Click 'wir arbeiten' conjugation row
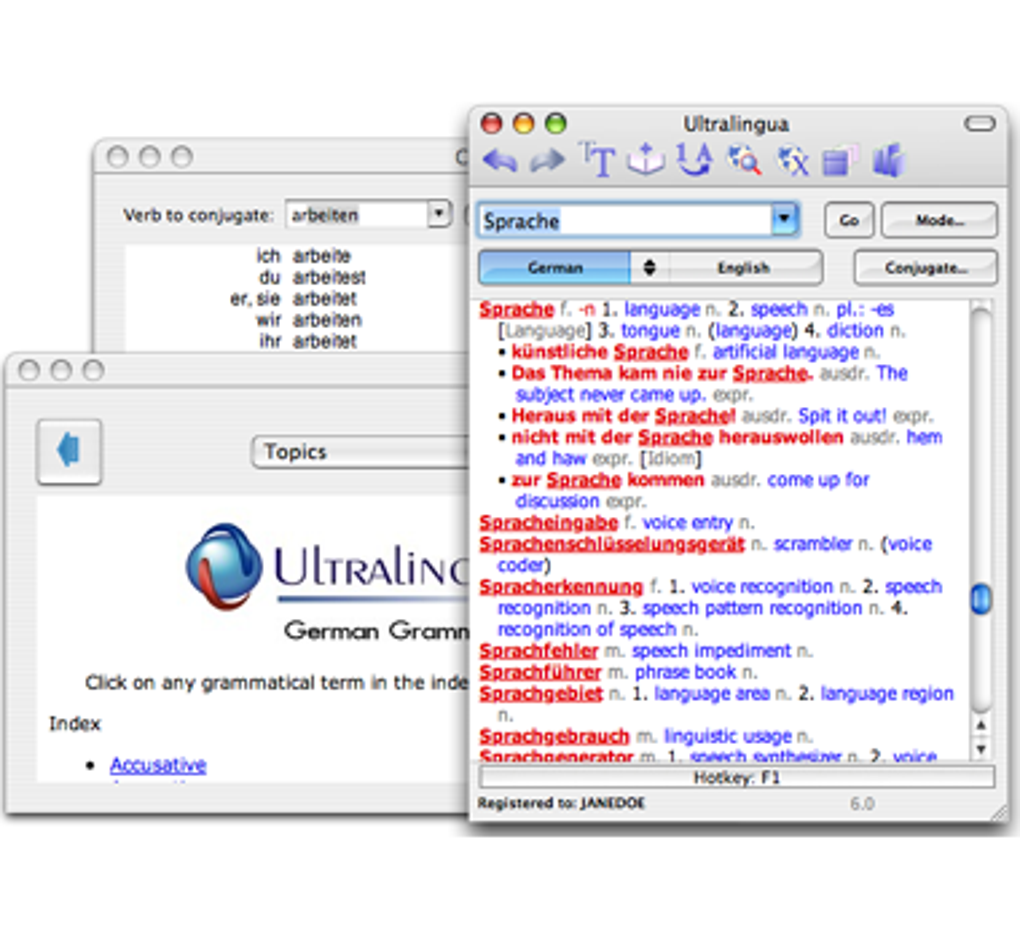Image resolution: width=1020 pixels, height=939 pixels. (309, 320)
